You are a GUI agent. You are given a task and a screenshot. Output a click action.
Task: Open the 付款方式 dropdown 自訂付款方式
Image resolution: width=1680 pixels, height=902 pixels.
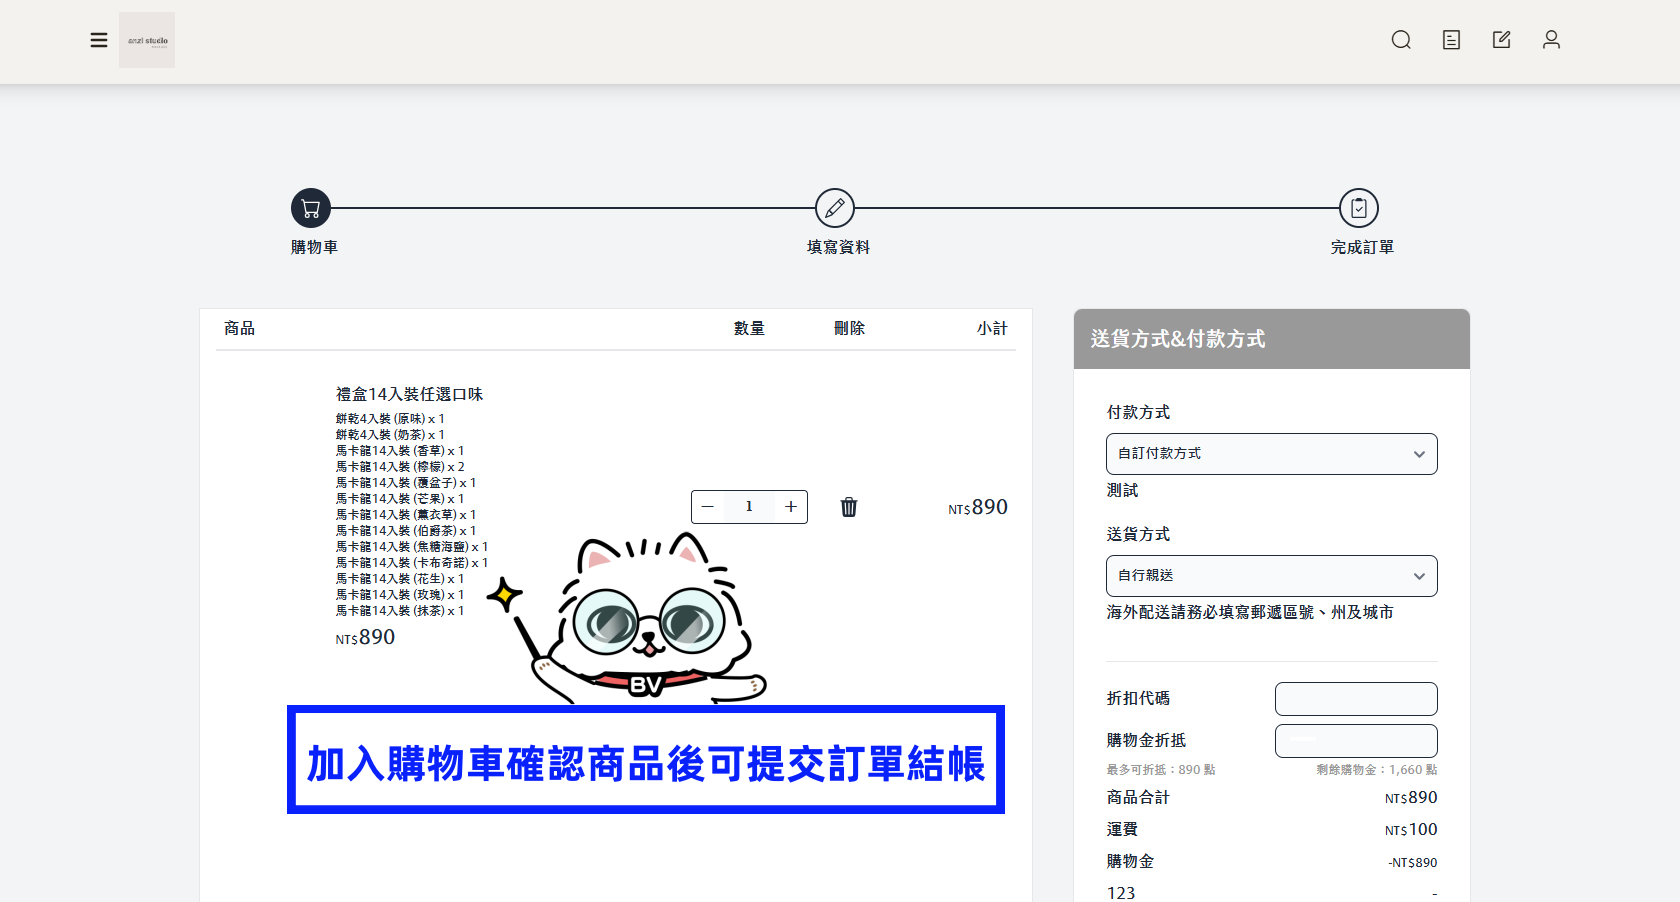pos(1272,454)
